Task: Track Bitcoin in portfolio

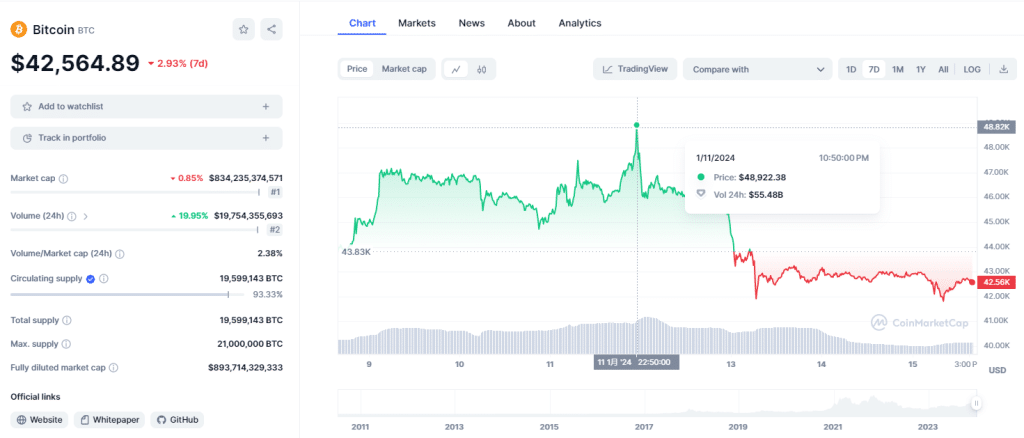Action: [146, 138]
